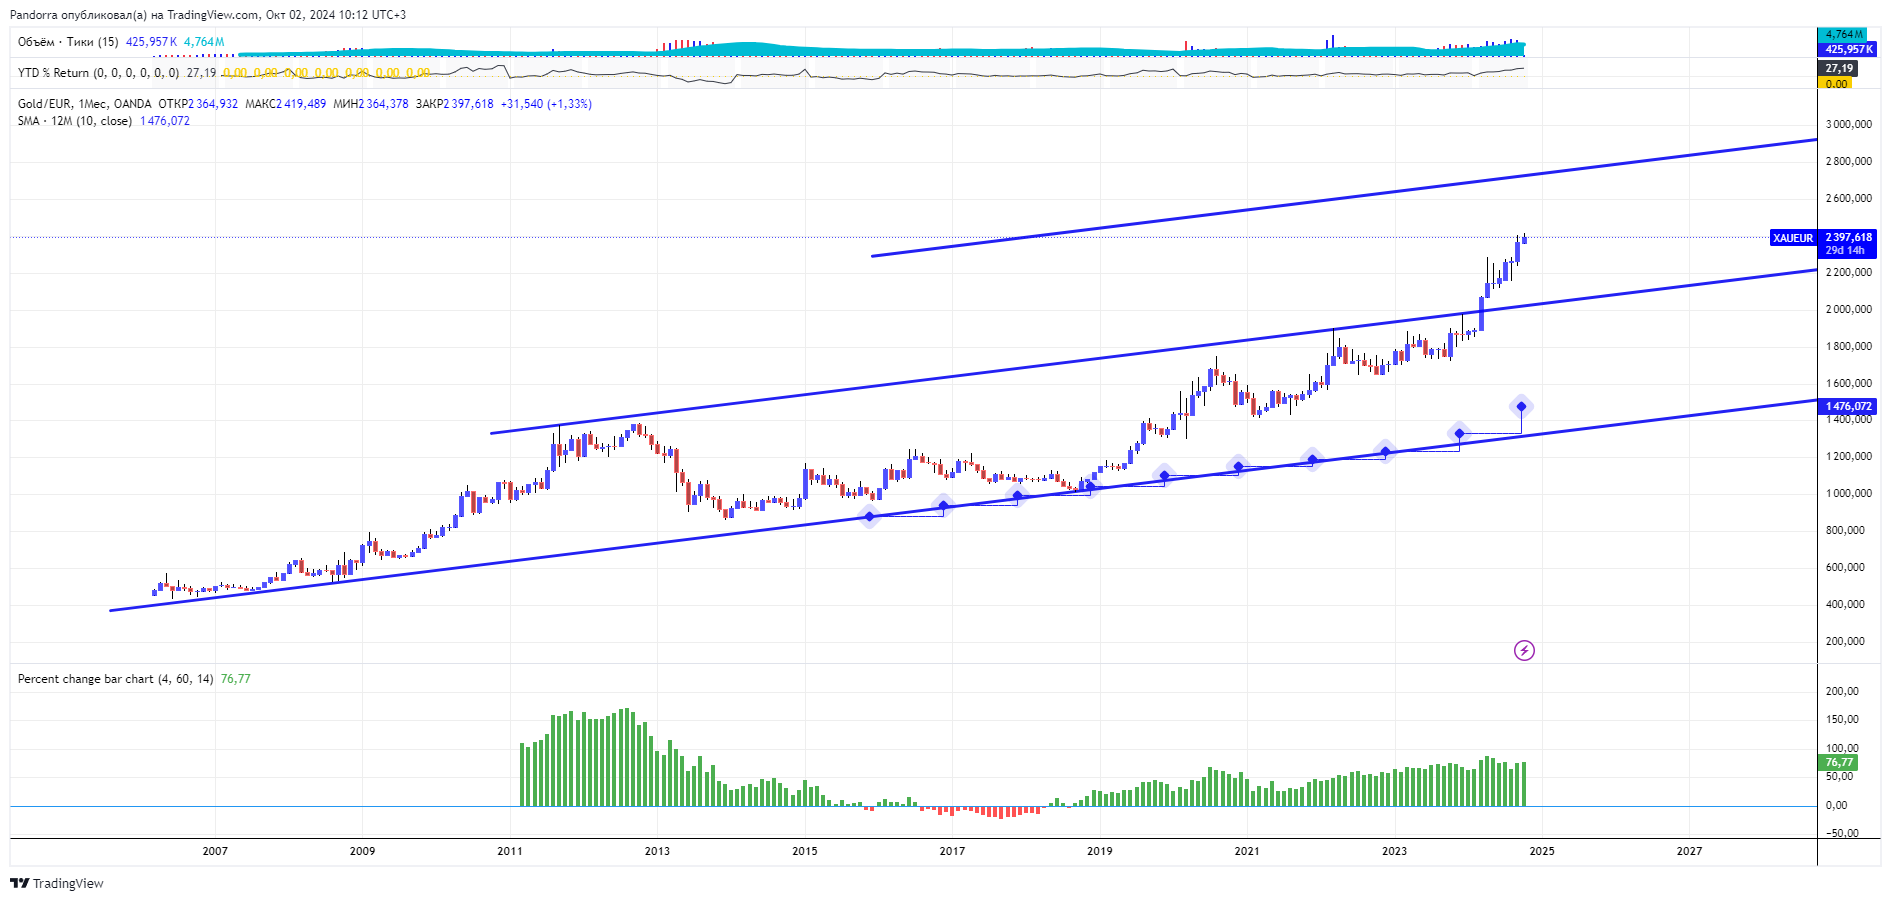Click the blue 425,957 K value in volume legend
The width and height of the screenshot is (1891, 901).
coord(152,42)
